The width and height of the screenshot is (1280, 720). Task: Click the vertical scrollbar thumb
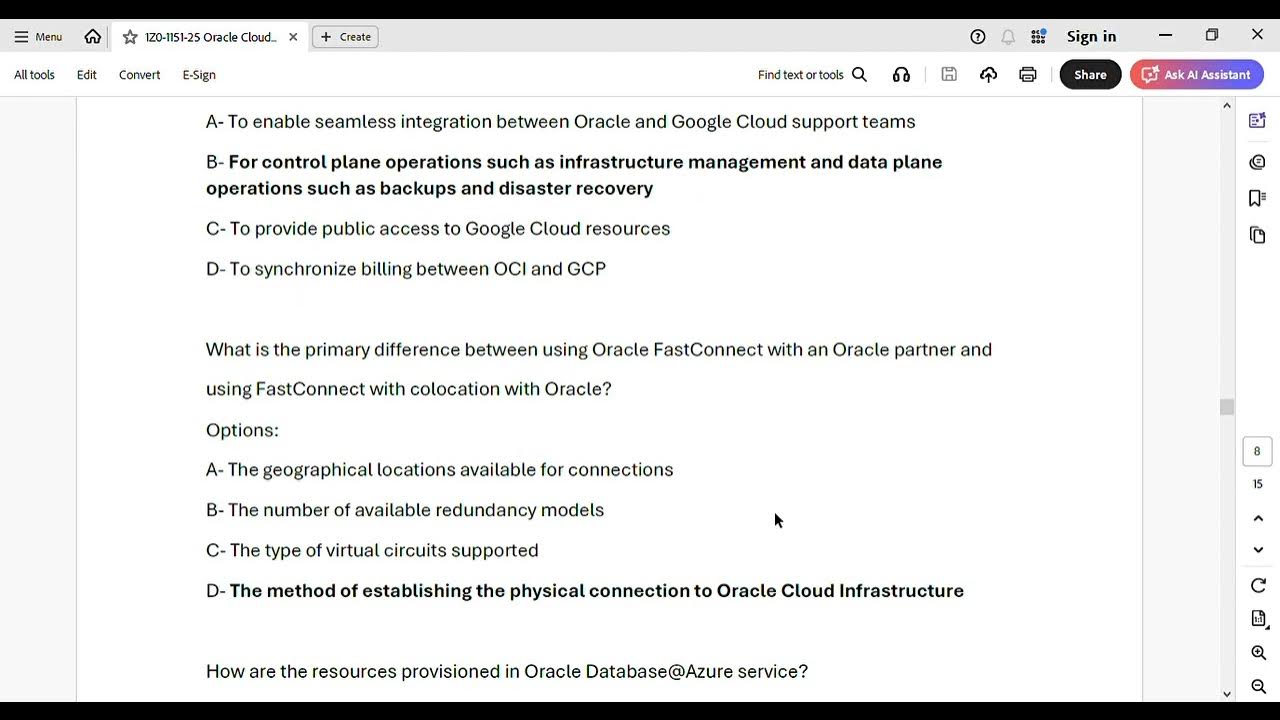pyautogui.click(x=1227, y=407)
